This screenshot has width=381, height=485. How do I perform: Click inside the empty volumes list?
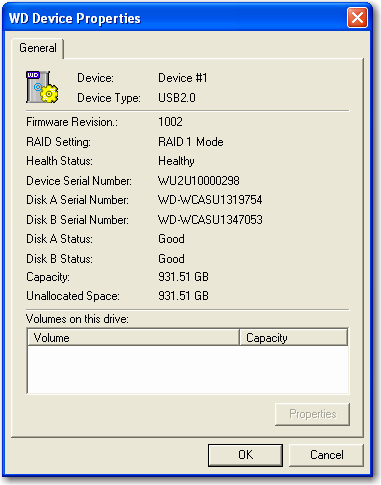tap(188, 369)
